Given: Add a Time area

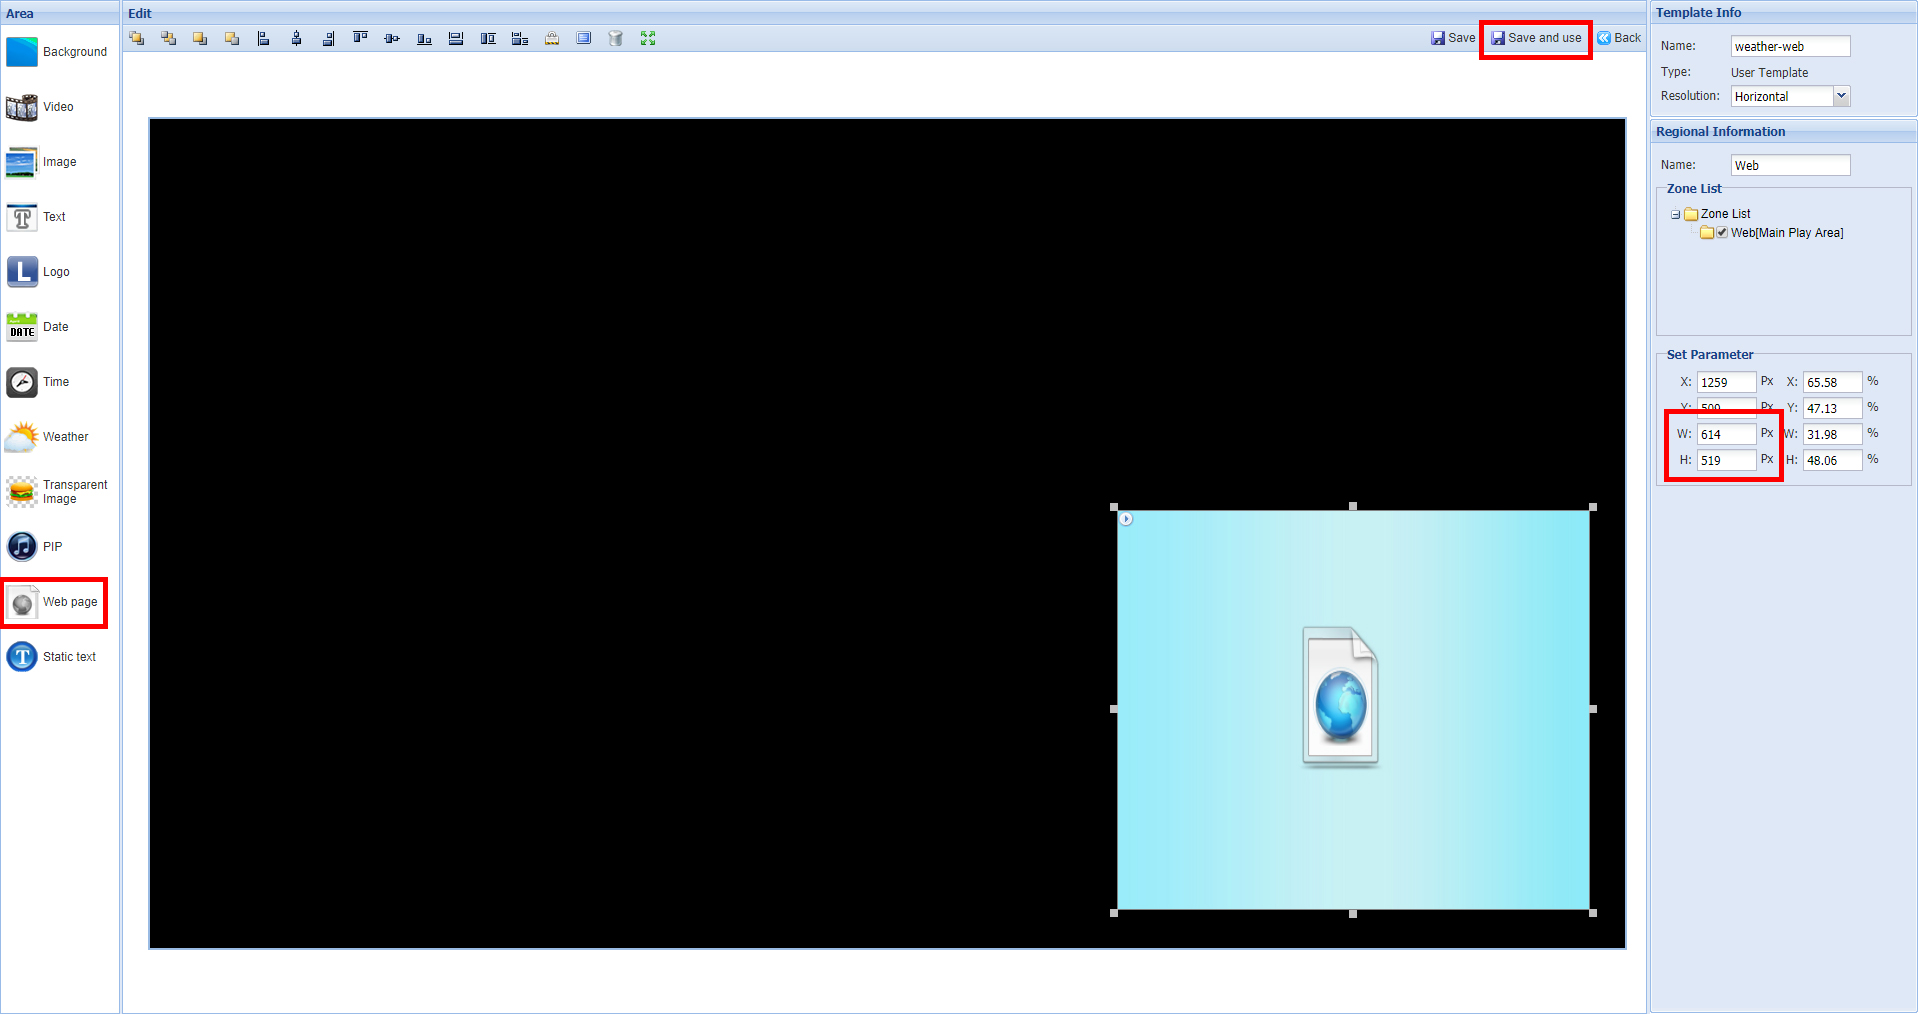Looking at the screenshot, I should pos(38,382).
